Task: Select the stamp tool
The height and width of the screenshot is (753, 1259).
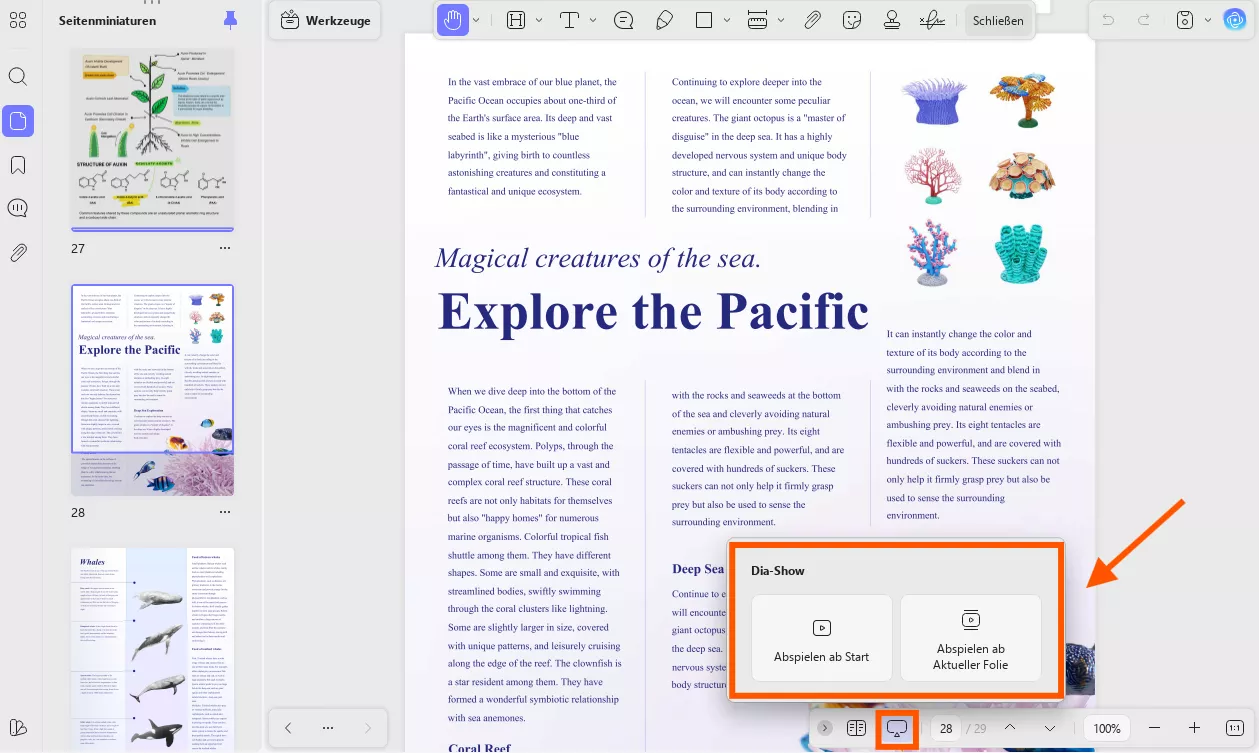Action: point(892,20)
